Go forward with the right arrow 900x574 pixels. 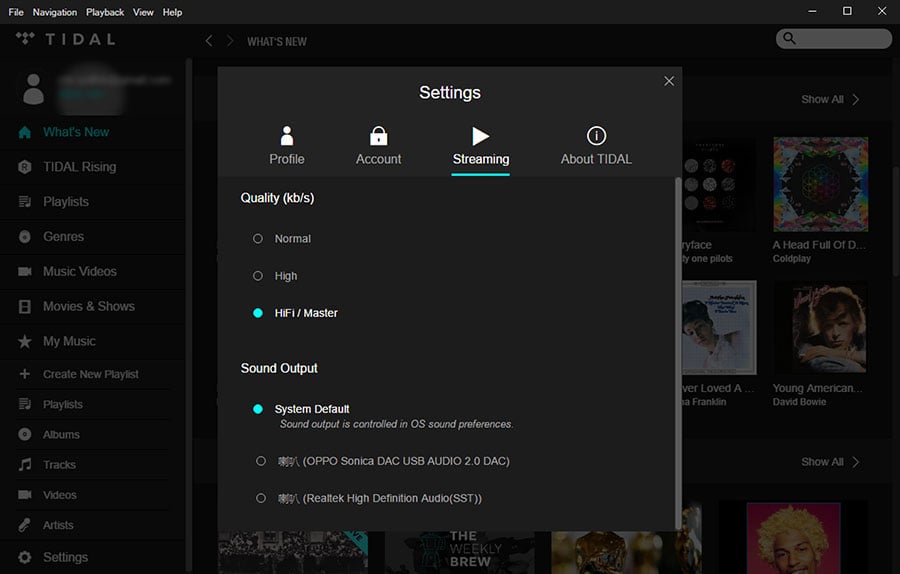(x=230, y=41)
